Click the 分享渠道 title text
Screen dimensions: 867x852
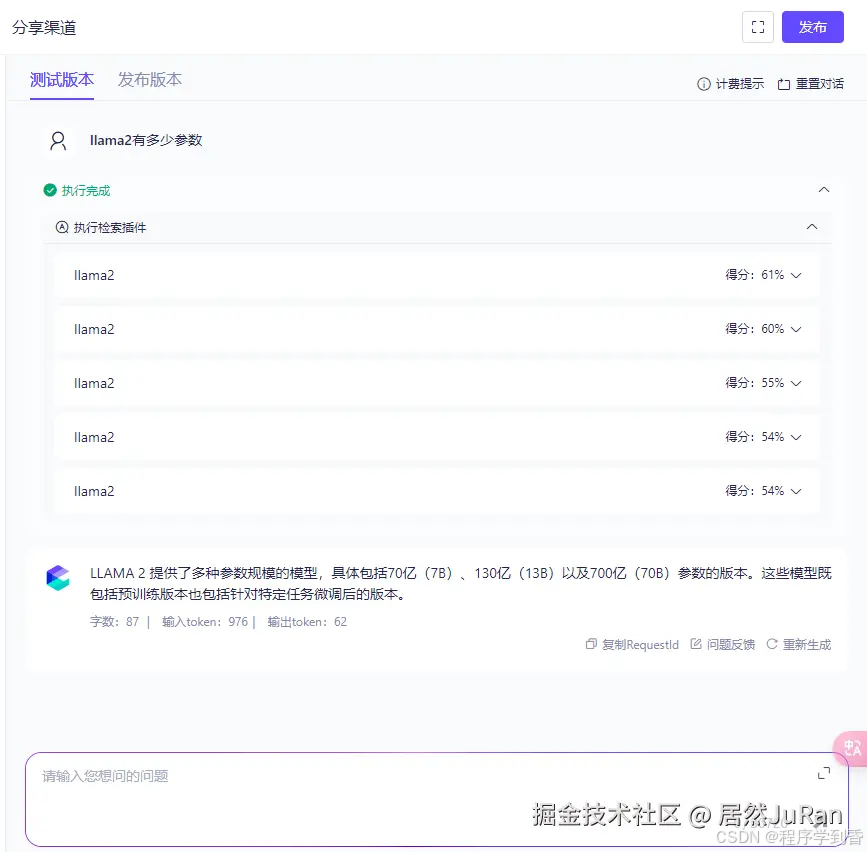pos(44,27)
